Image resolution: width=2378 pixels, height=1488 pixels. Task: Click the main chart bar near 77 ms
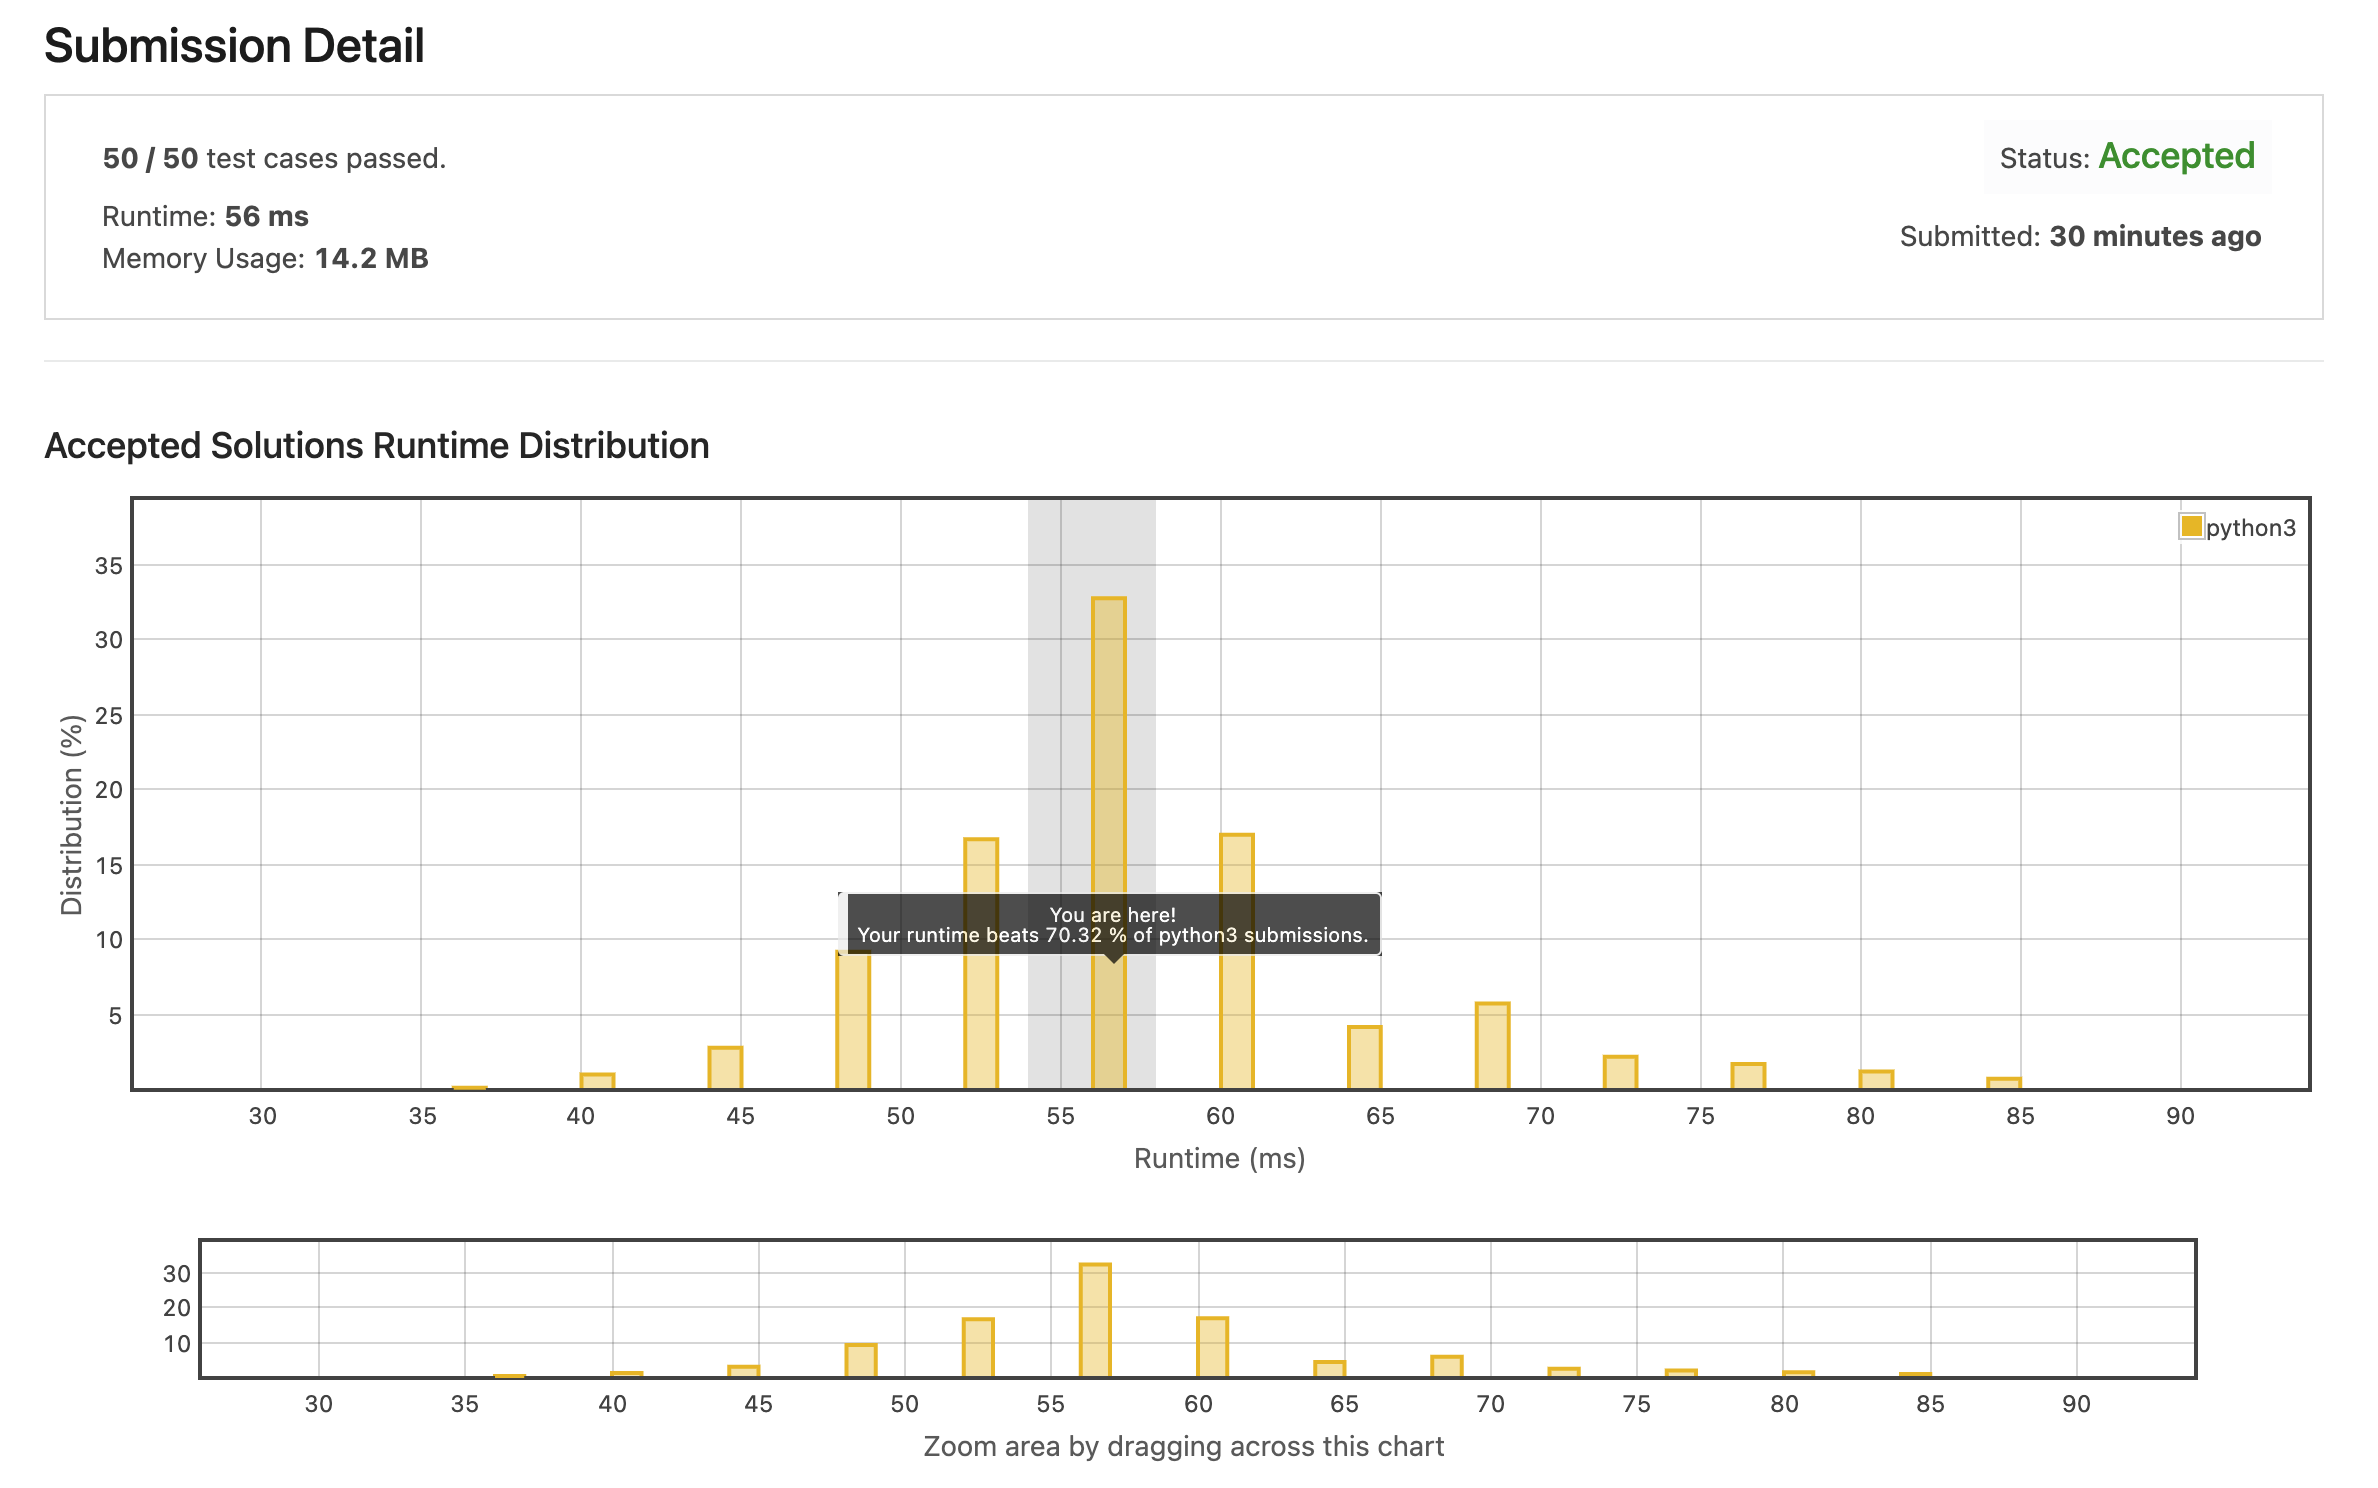[1748, 1077]
